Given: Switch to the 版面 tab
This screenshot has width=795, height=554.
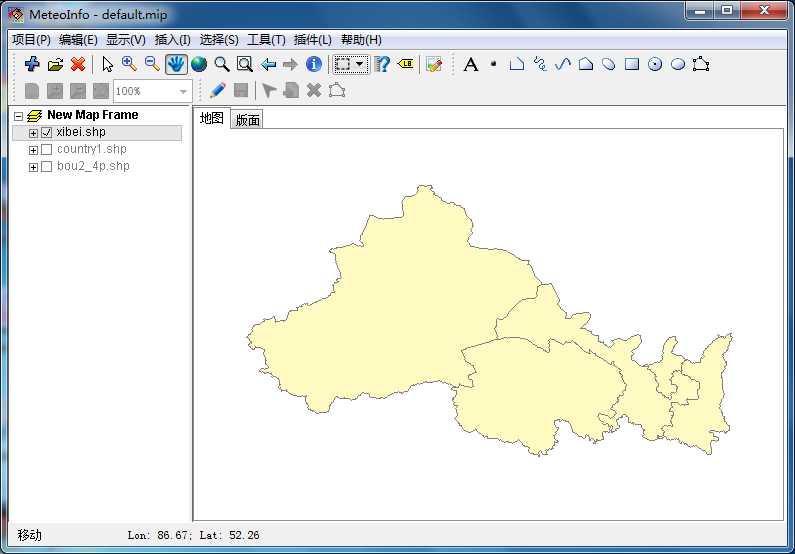Looking at the screenshot, I should pyautogui.click(x=247, y=120).
